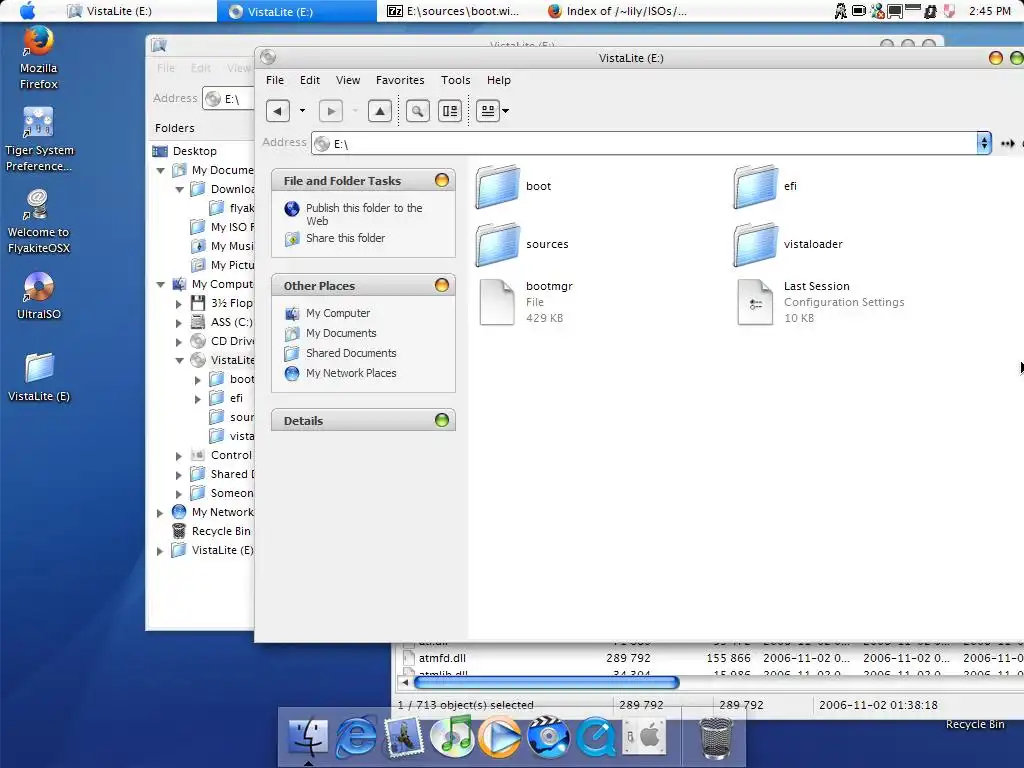
Task: Go to My Documents in Other Places
Action: pyautogui.click(x=341, y=333)
